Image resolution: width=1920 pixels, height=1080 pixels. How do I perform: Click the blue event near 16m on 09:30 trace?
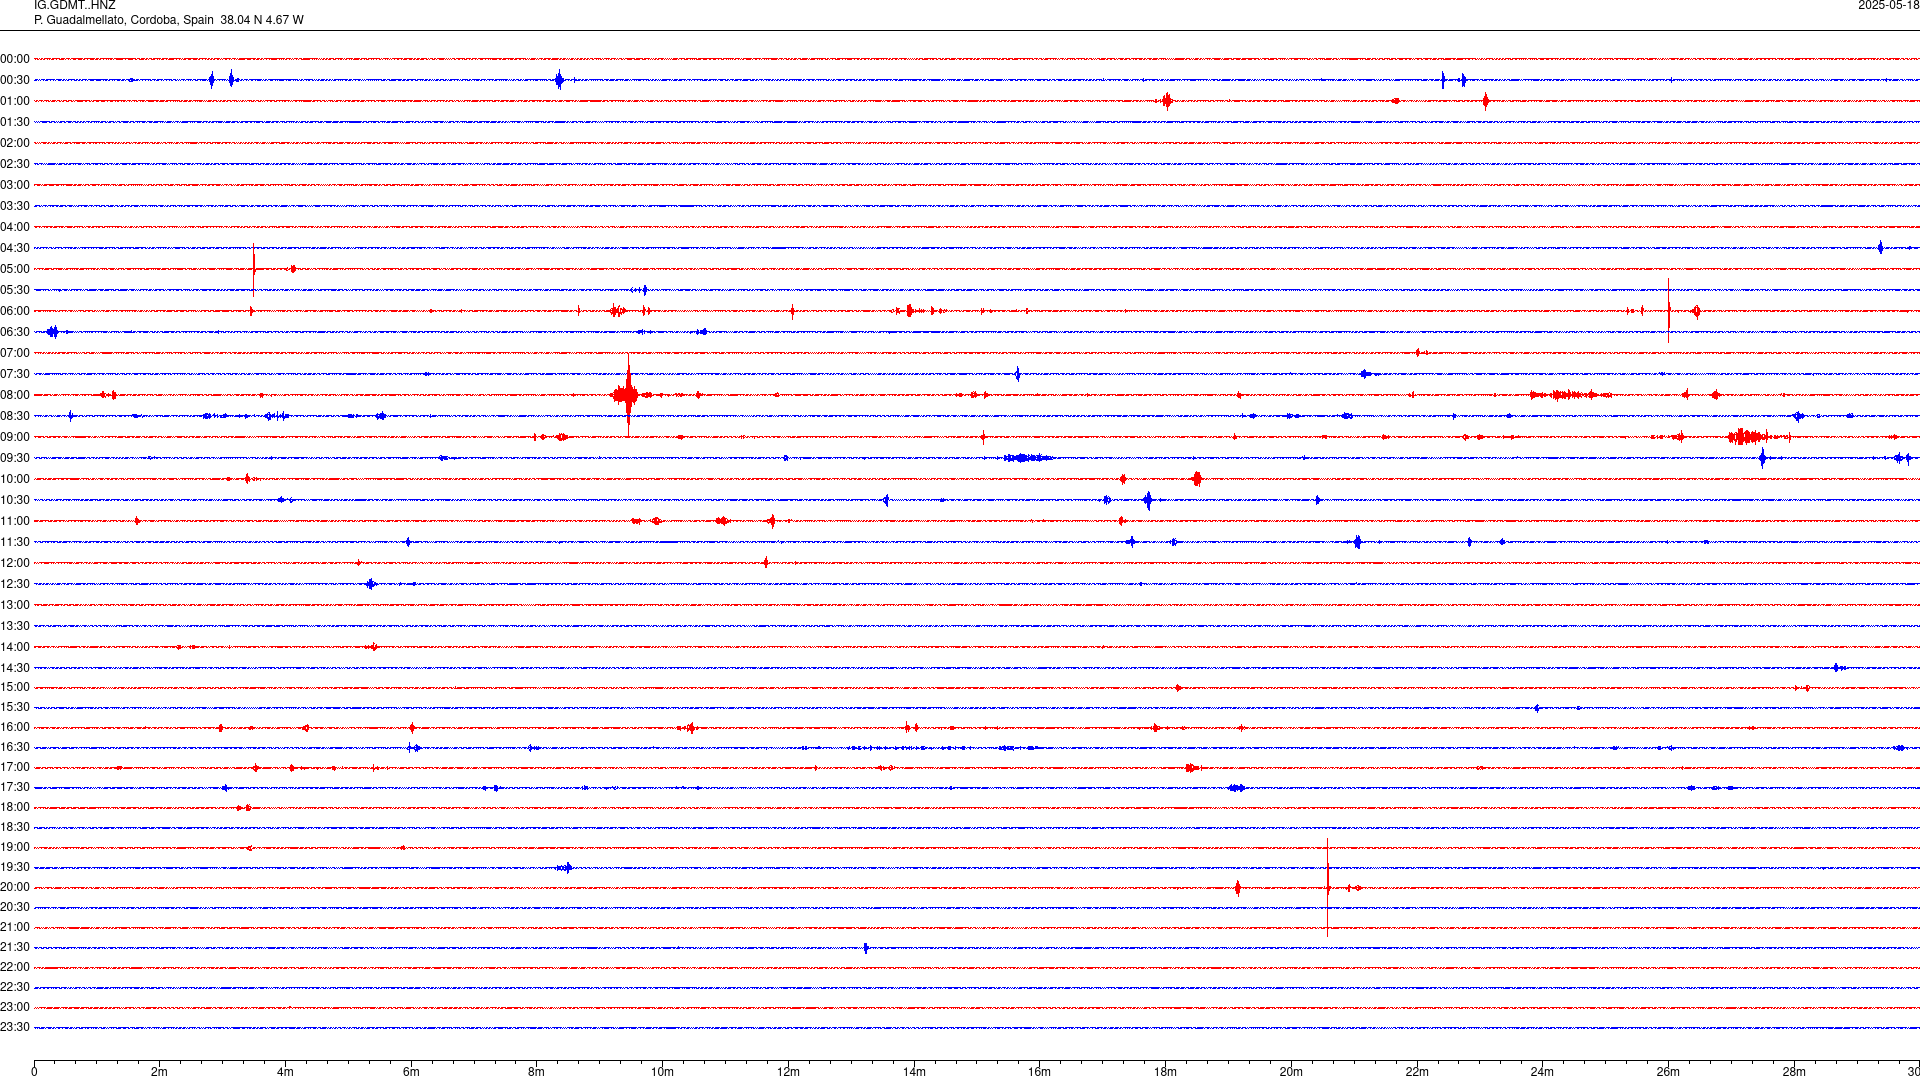pos(1028,458)
